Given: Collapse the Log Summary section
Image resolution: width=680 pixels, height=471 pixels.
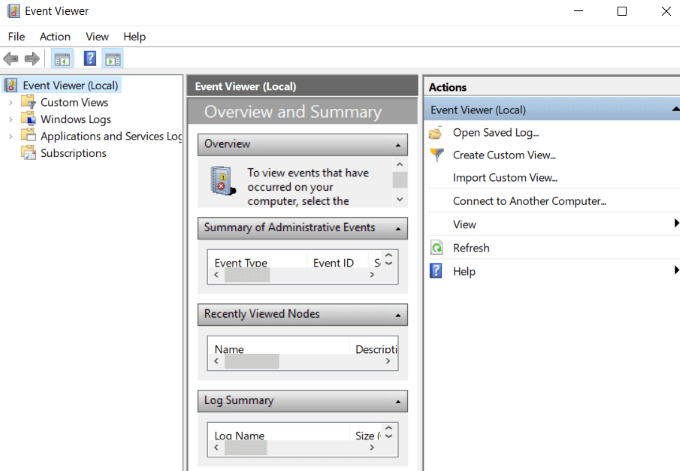Looking at the screenshot, I should pyautogui.click(x=398, y=402).
